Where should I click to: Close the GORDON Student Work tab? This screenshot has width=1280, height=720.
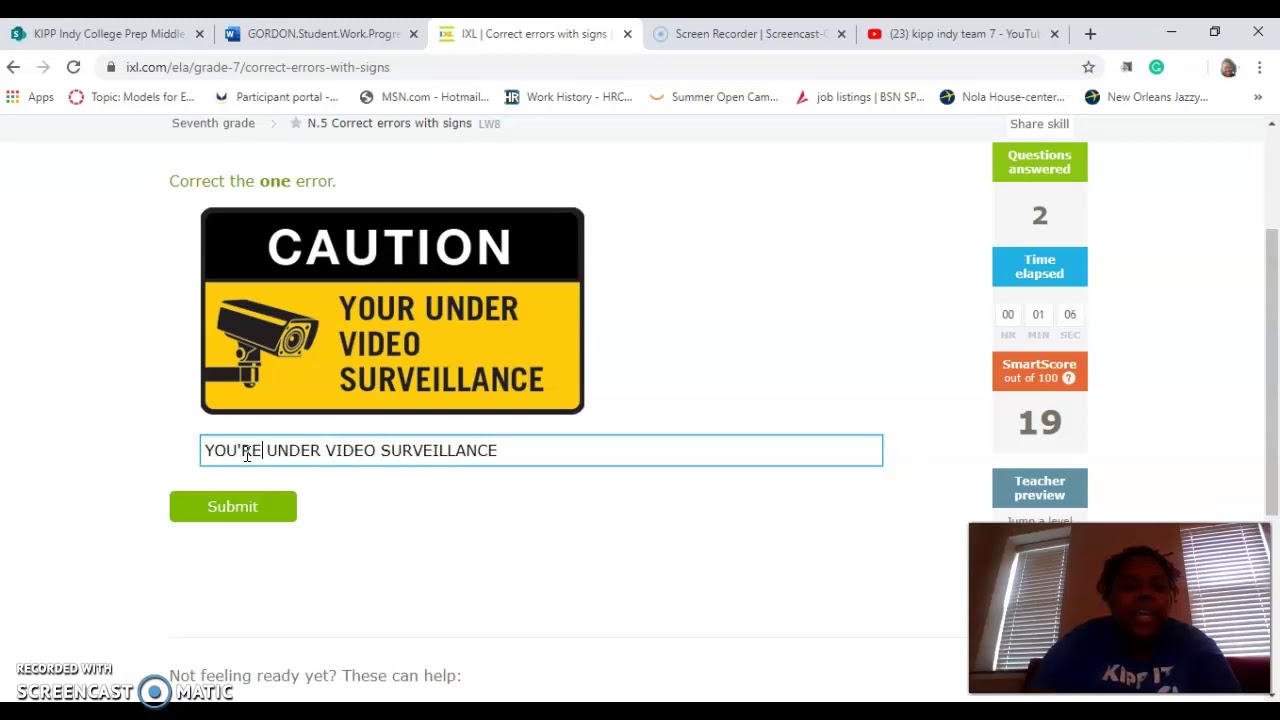(413, 34)
